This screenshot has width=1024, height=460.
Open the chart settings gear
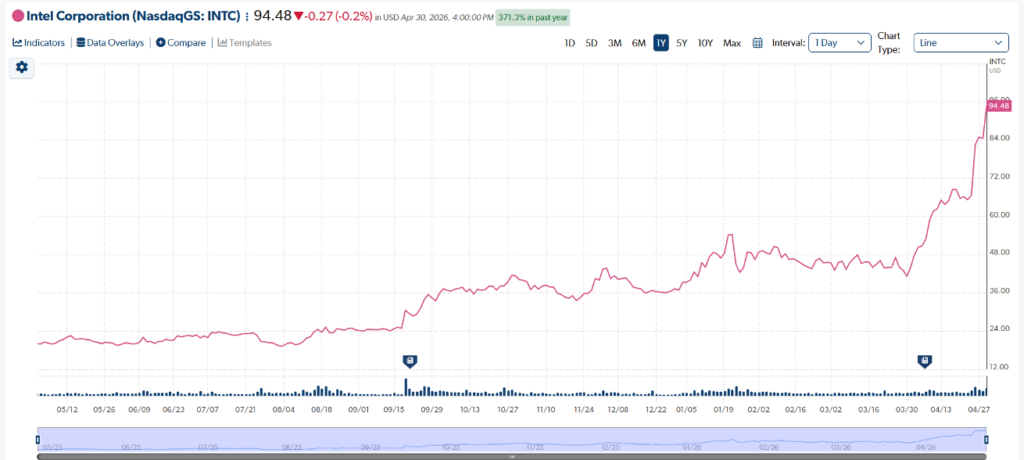pos(22,67)
